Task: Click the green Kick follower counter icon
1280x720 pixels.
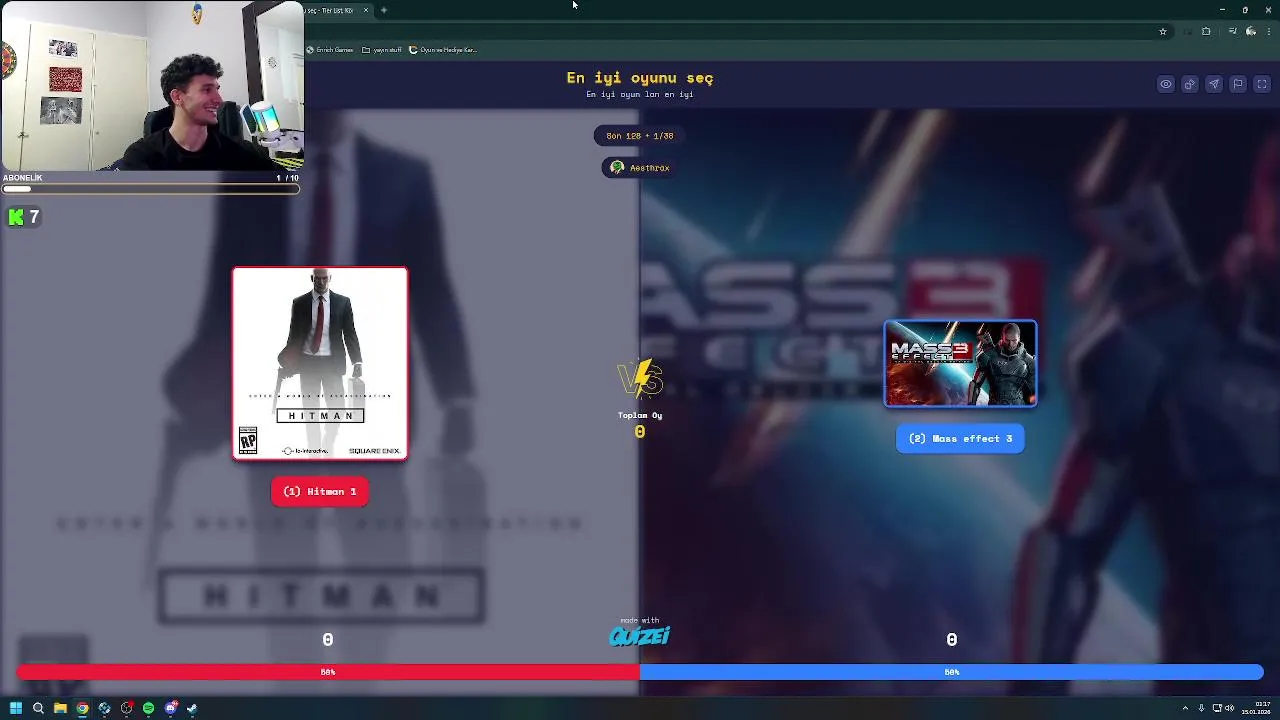Action: click(15, 216)
